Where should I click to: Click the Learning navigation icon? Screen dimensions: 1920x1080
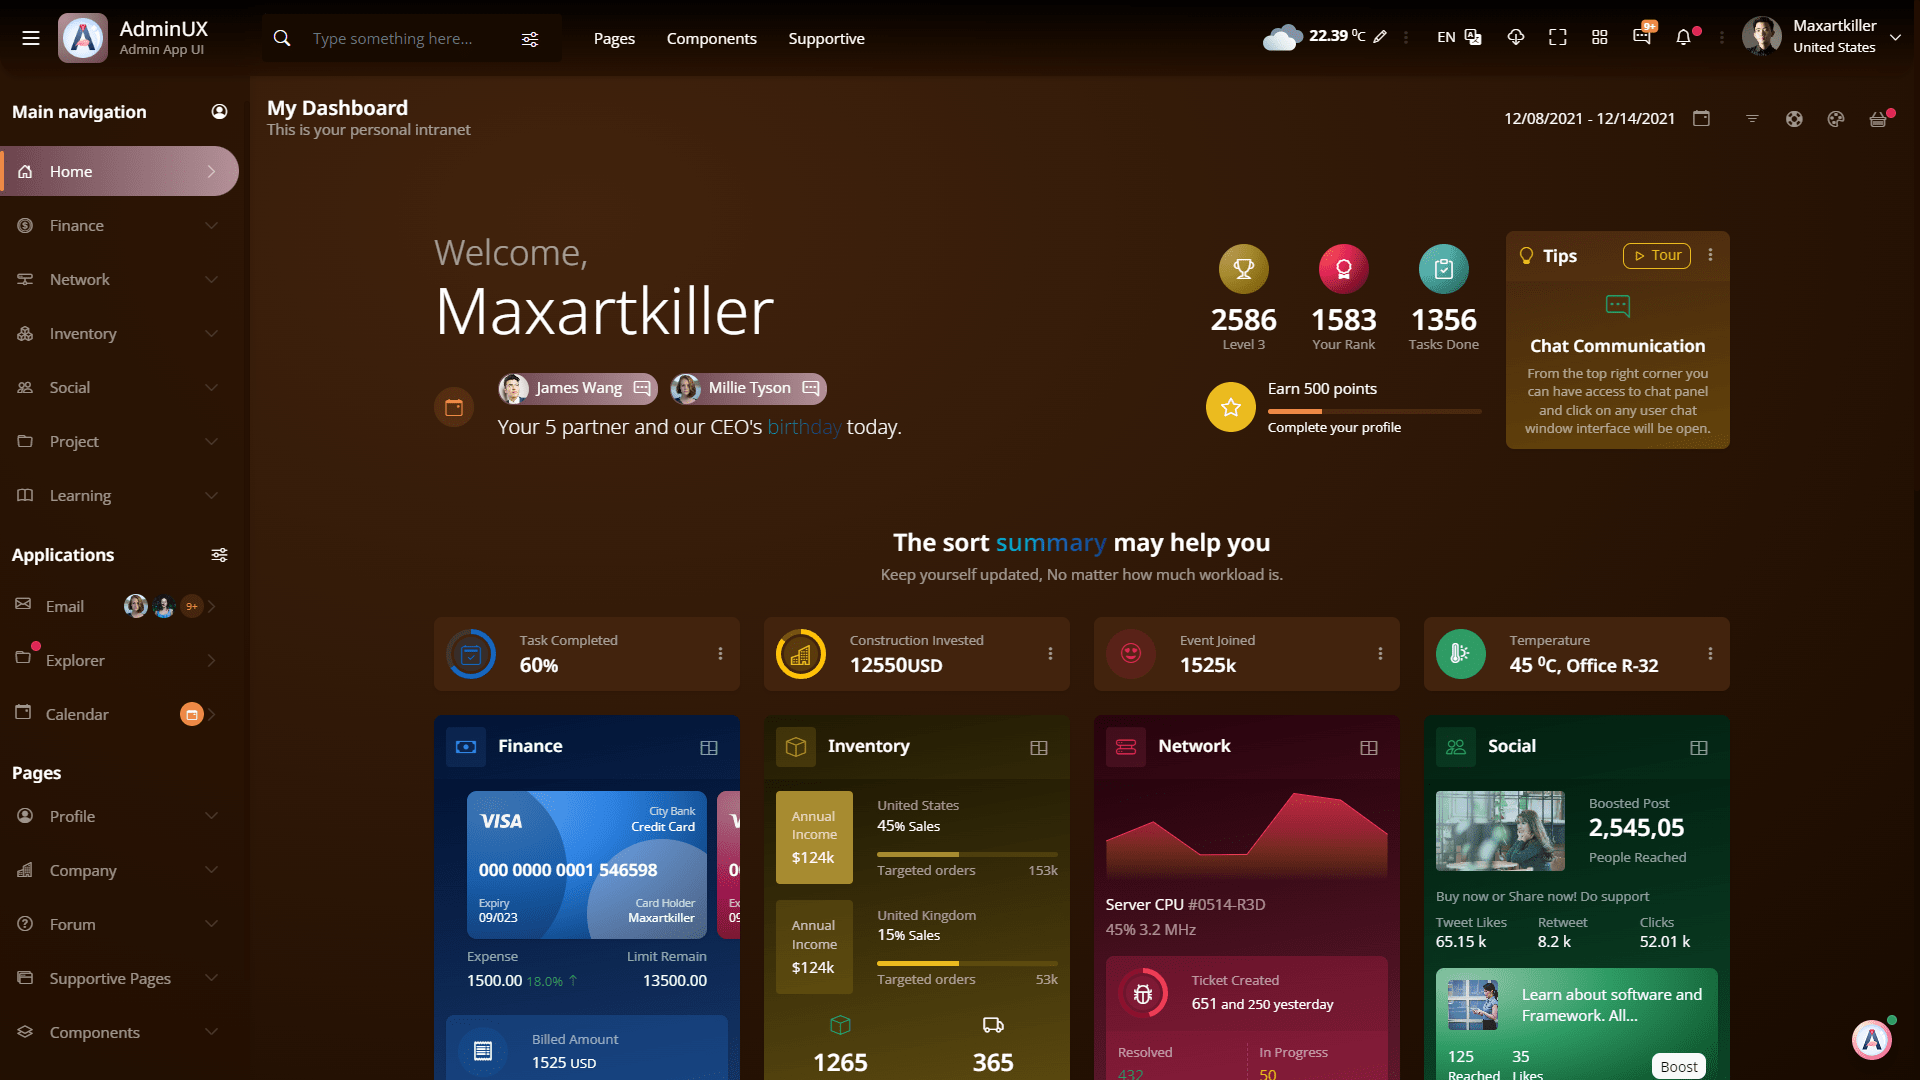25,495
